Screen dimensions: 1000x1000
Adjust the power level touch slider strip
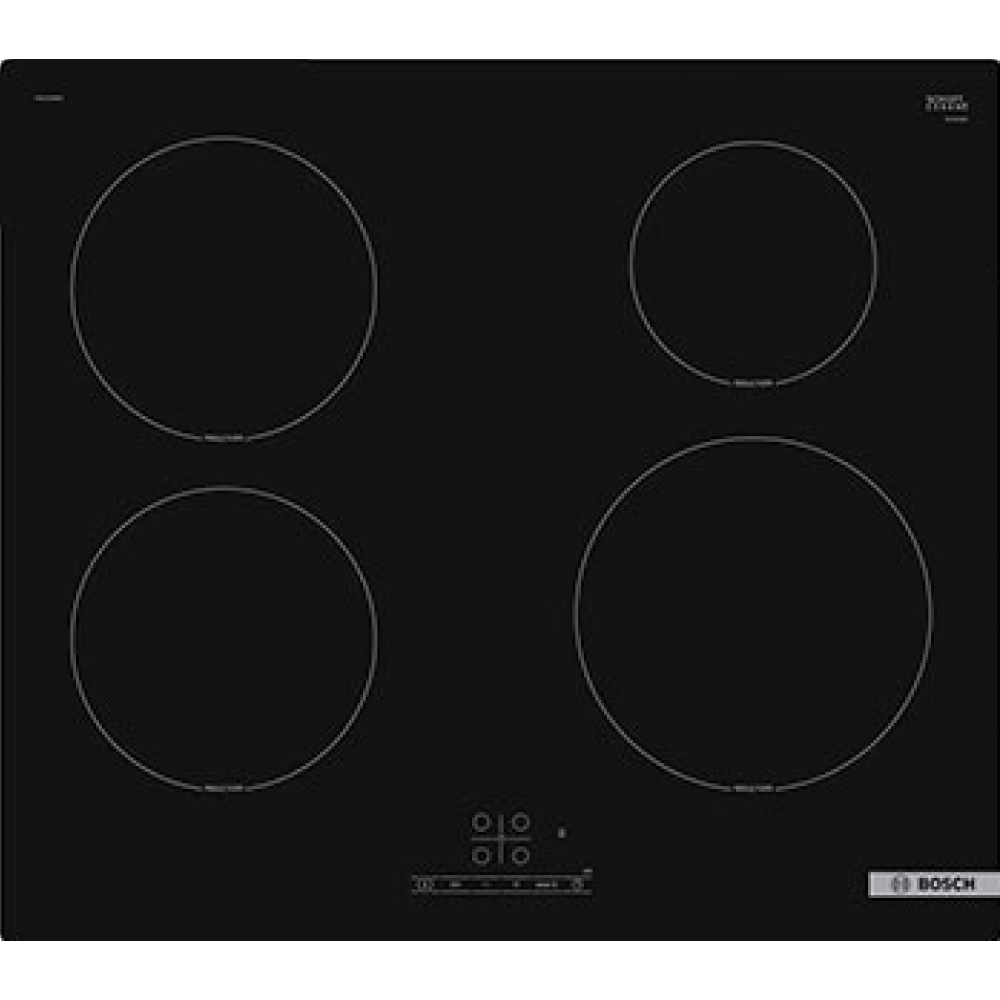point(502,885)
